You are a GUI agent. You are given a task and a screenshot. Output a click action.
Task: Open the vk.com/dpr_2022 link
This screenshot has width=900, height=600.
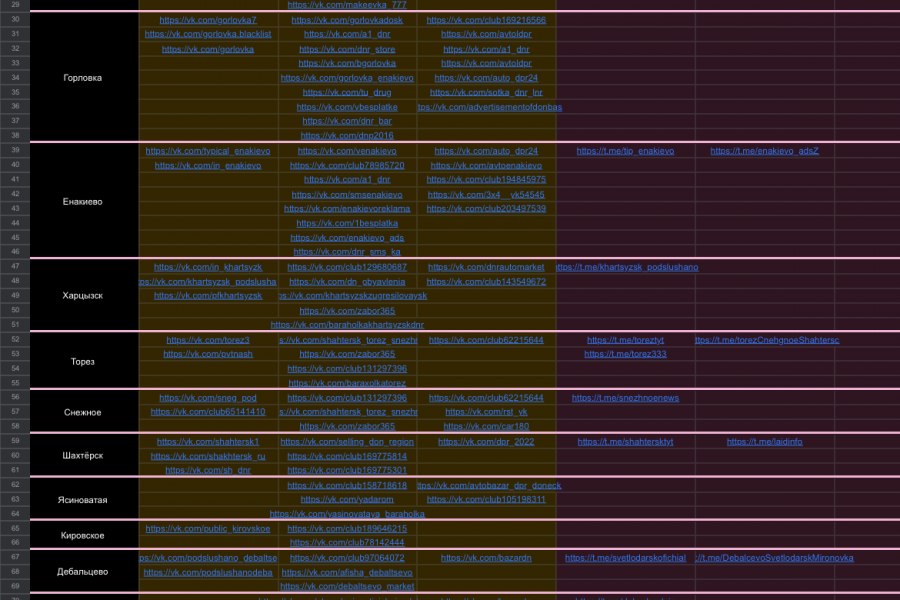coord(486,442)
